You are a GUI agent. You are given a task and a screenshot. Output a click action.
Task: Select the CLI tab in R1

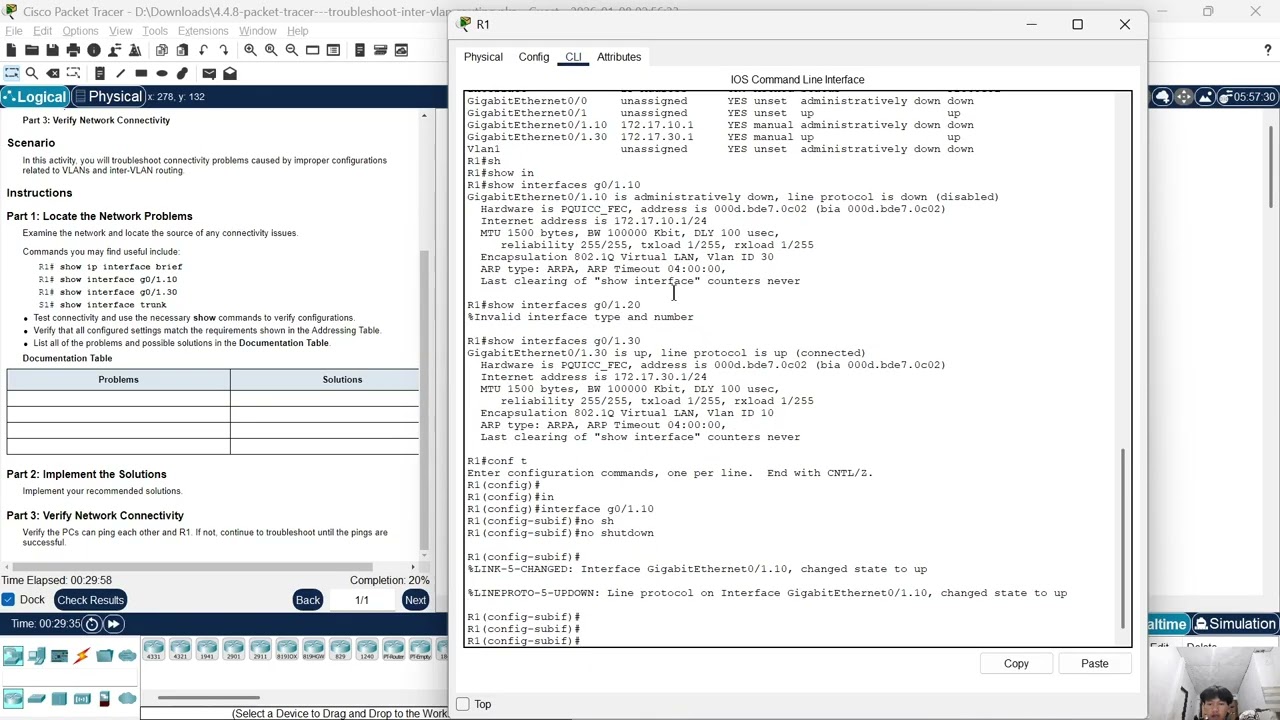click(x=573, y=57)
